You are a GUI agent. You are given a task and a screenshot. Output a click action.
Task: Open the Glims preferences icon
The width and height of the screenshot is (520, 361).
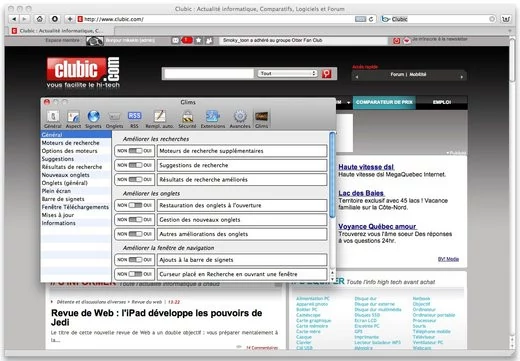point(261,119)
